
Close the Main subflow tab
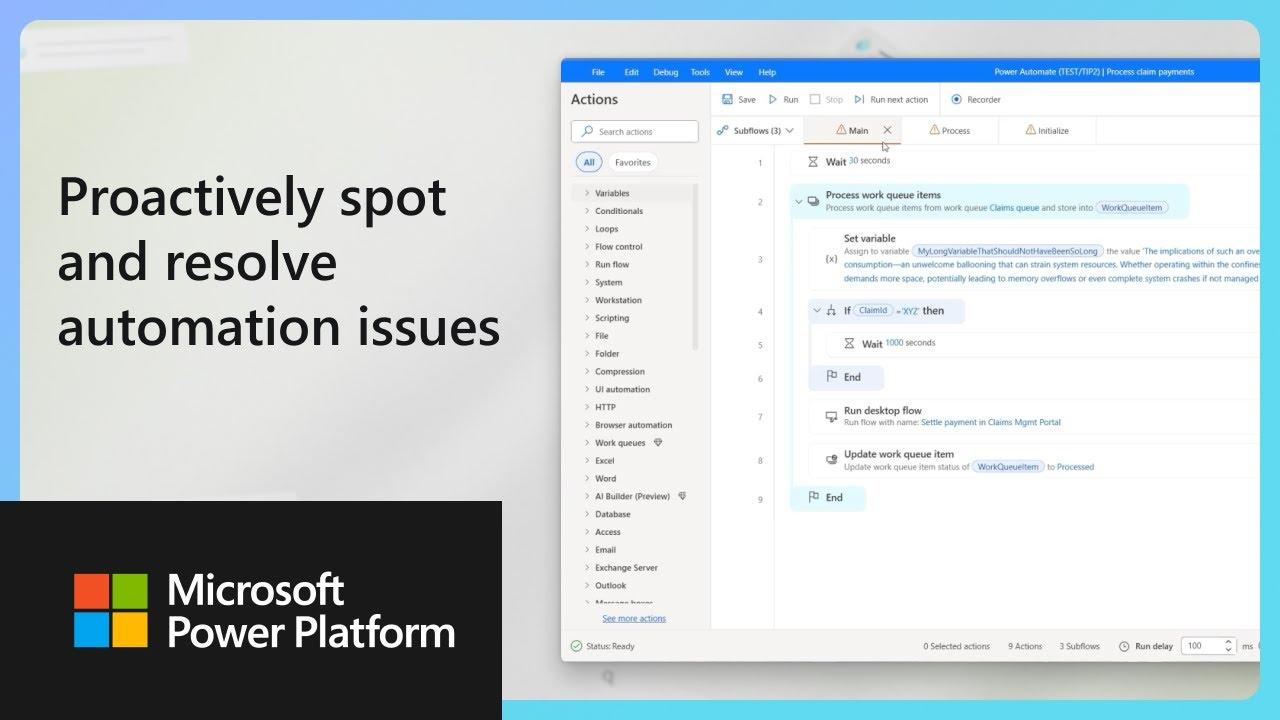887,130
